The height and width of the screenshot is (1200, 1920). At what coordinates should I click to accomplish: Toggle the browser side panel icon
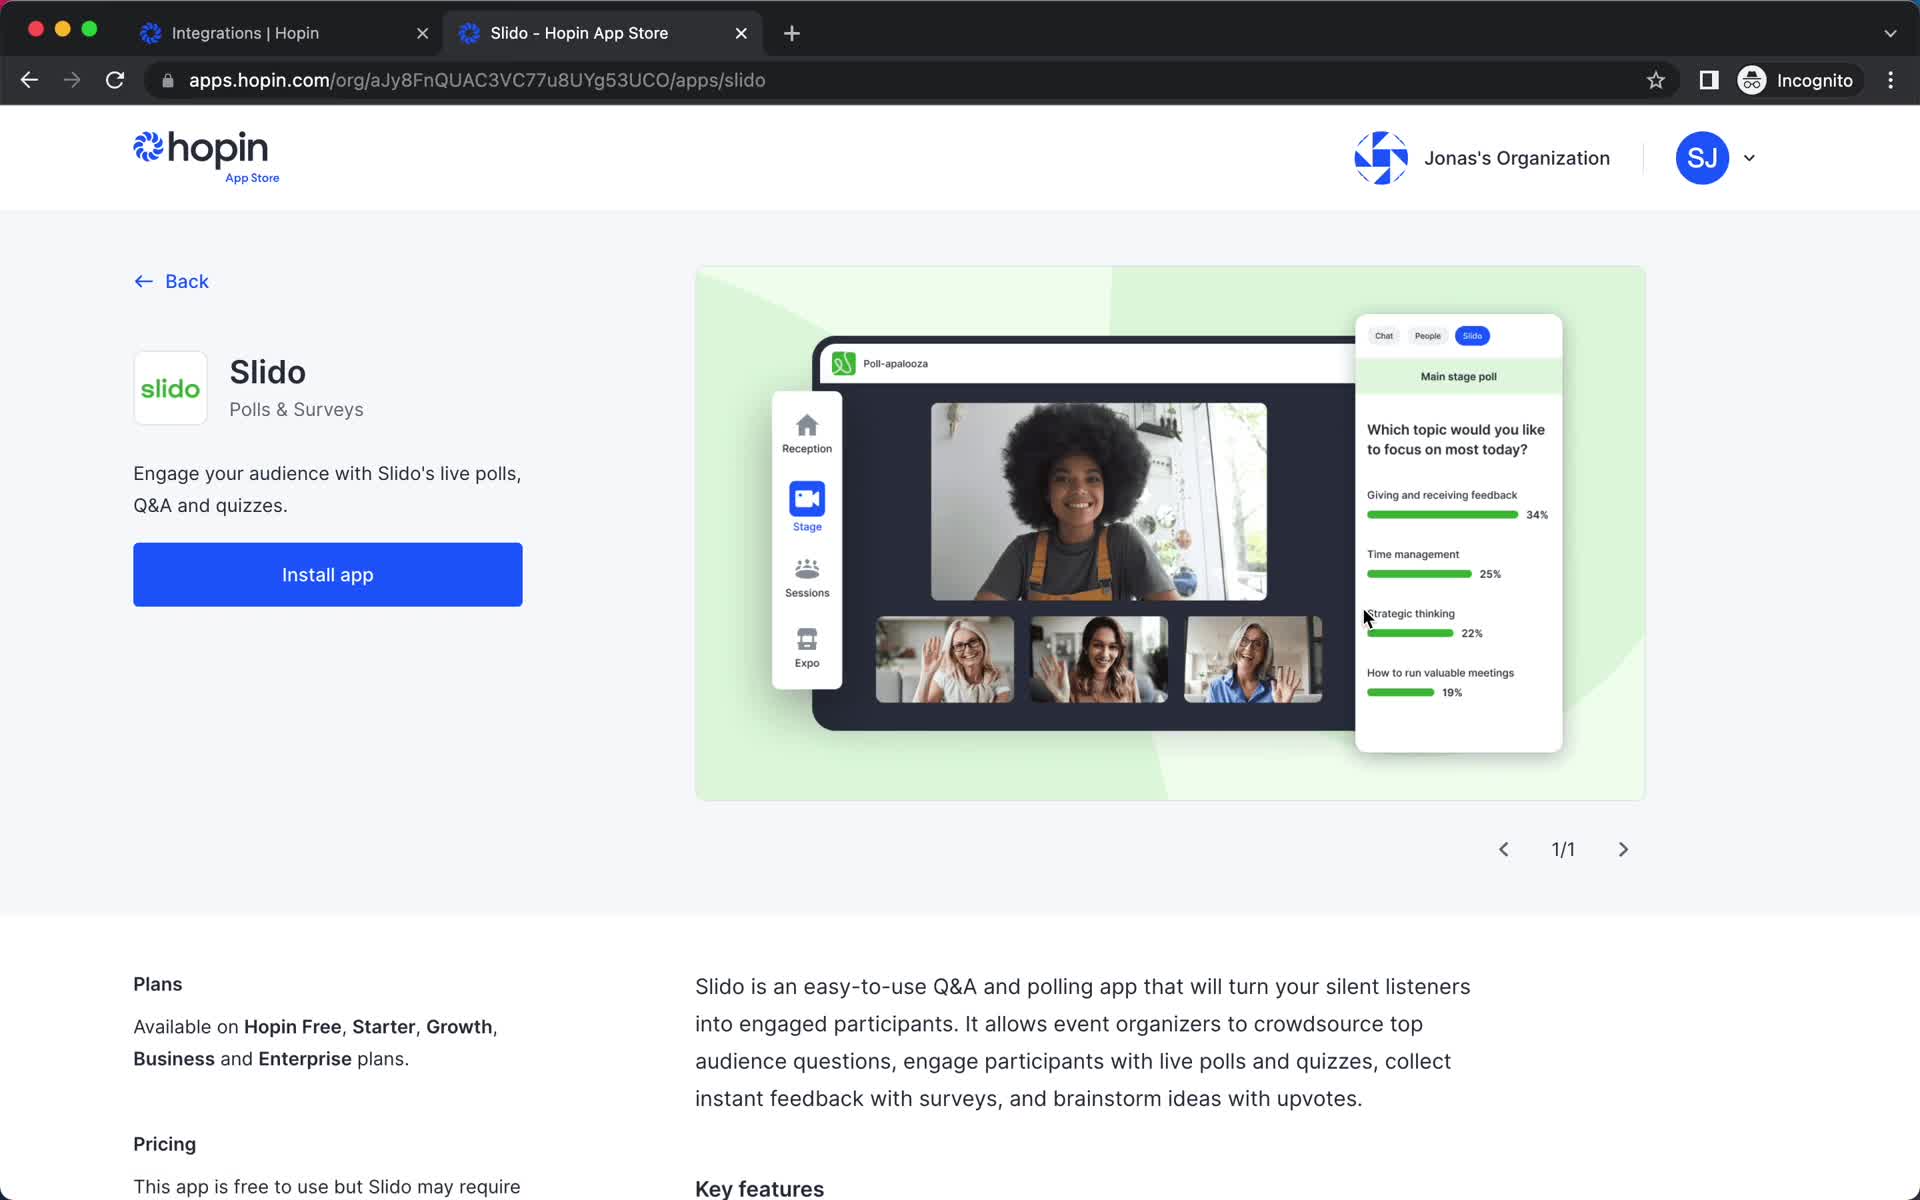1709,80
